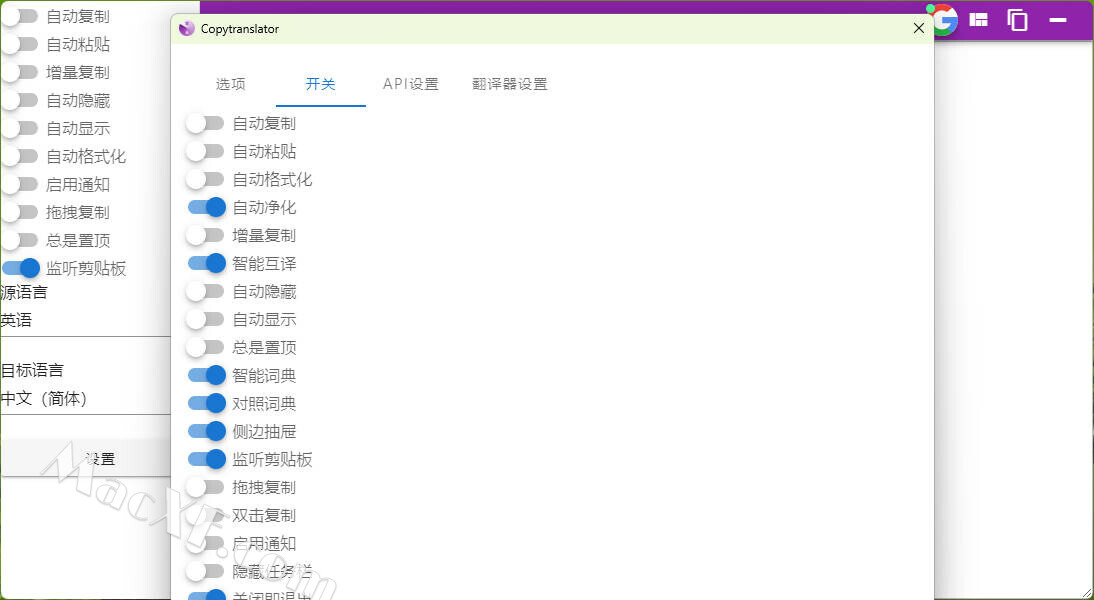Click the resize grip at window bottom-right corner
This screenshot has height=600, width=1094.
pyautogui.click(x=1086, y=592)
